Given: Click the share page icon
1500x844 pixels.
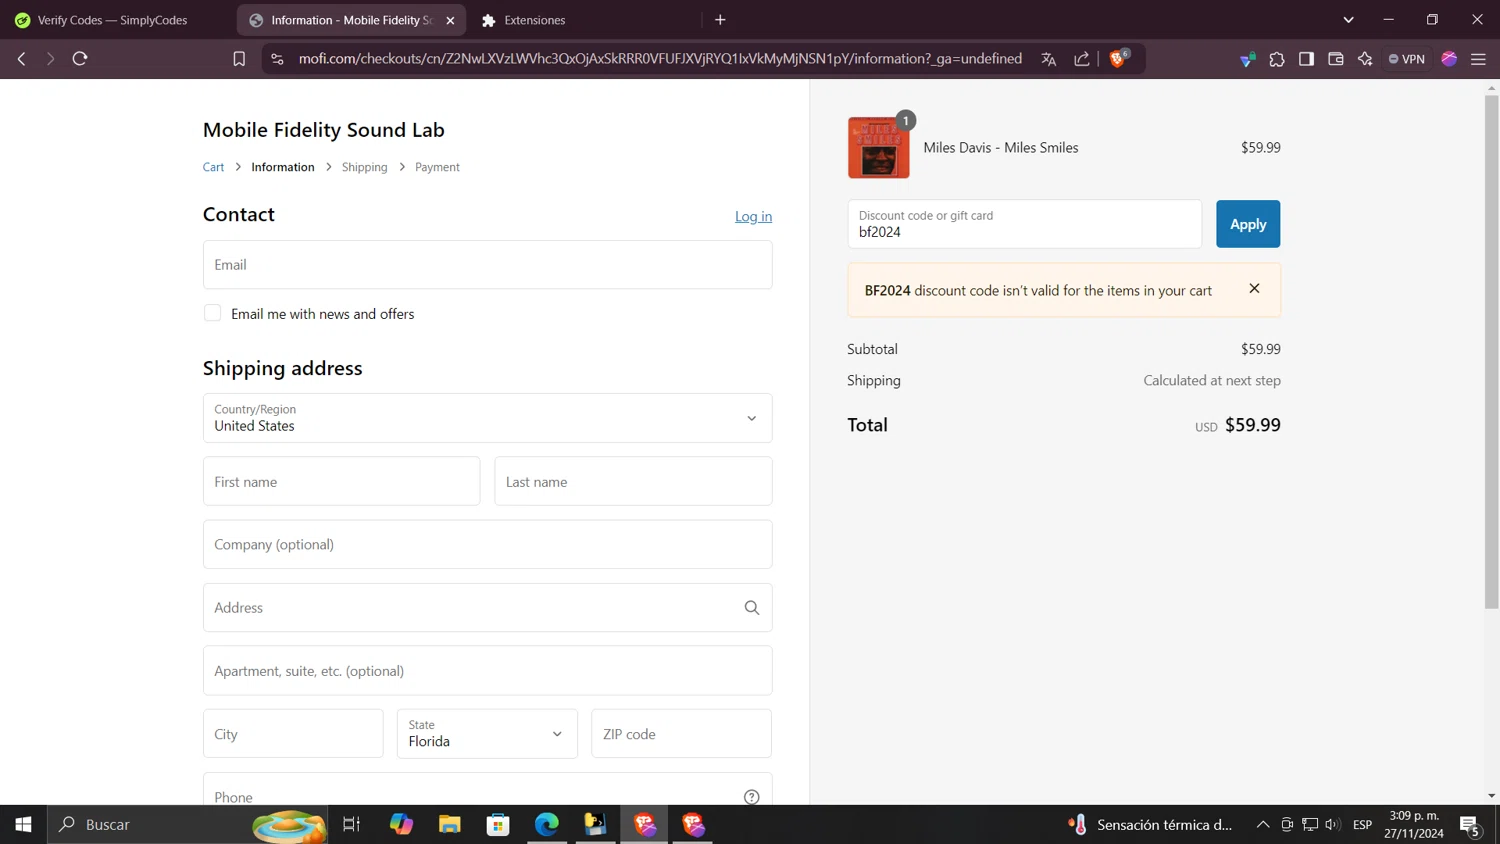Looking at the screenshot, I should (x=1082, y=59).
